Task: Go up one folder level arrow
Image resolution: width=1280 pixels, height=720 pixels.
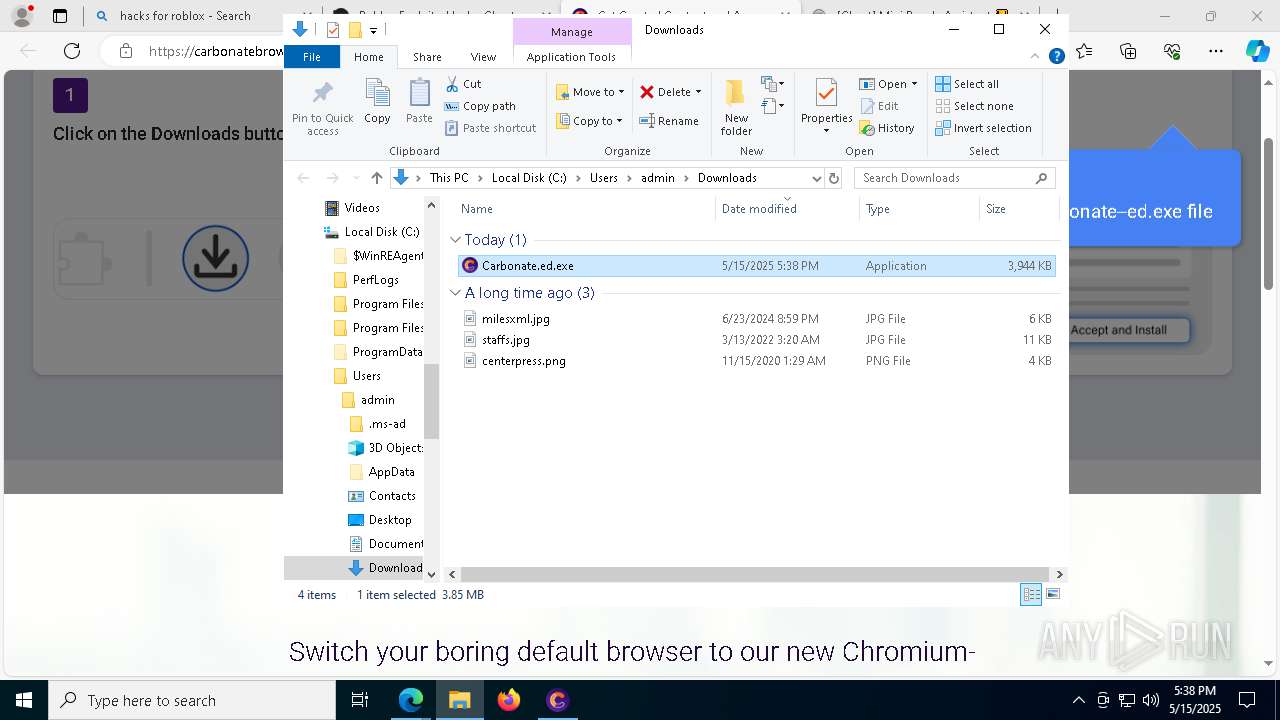Action: [376, 178]
